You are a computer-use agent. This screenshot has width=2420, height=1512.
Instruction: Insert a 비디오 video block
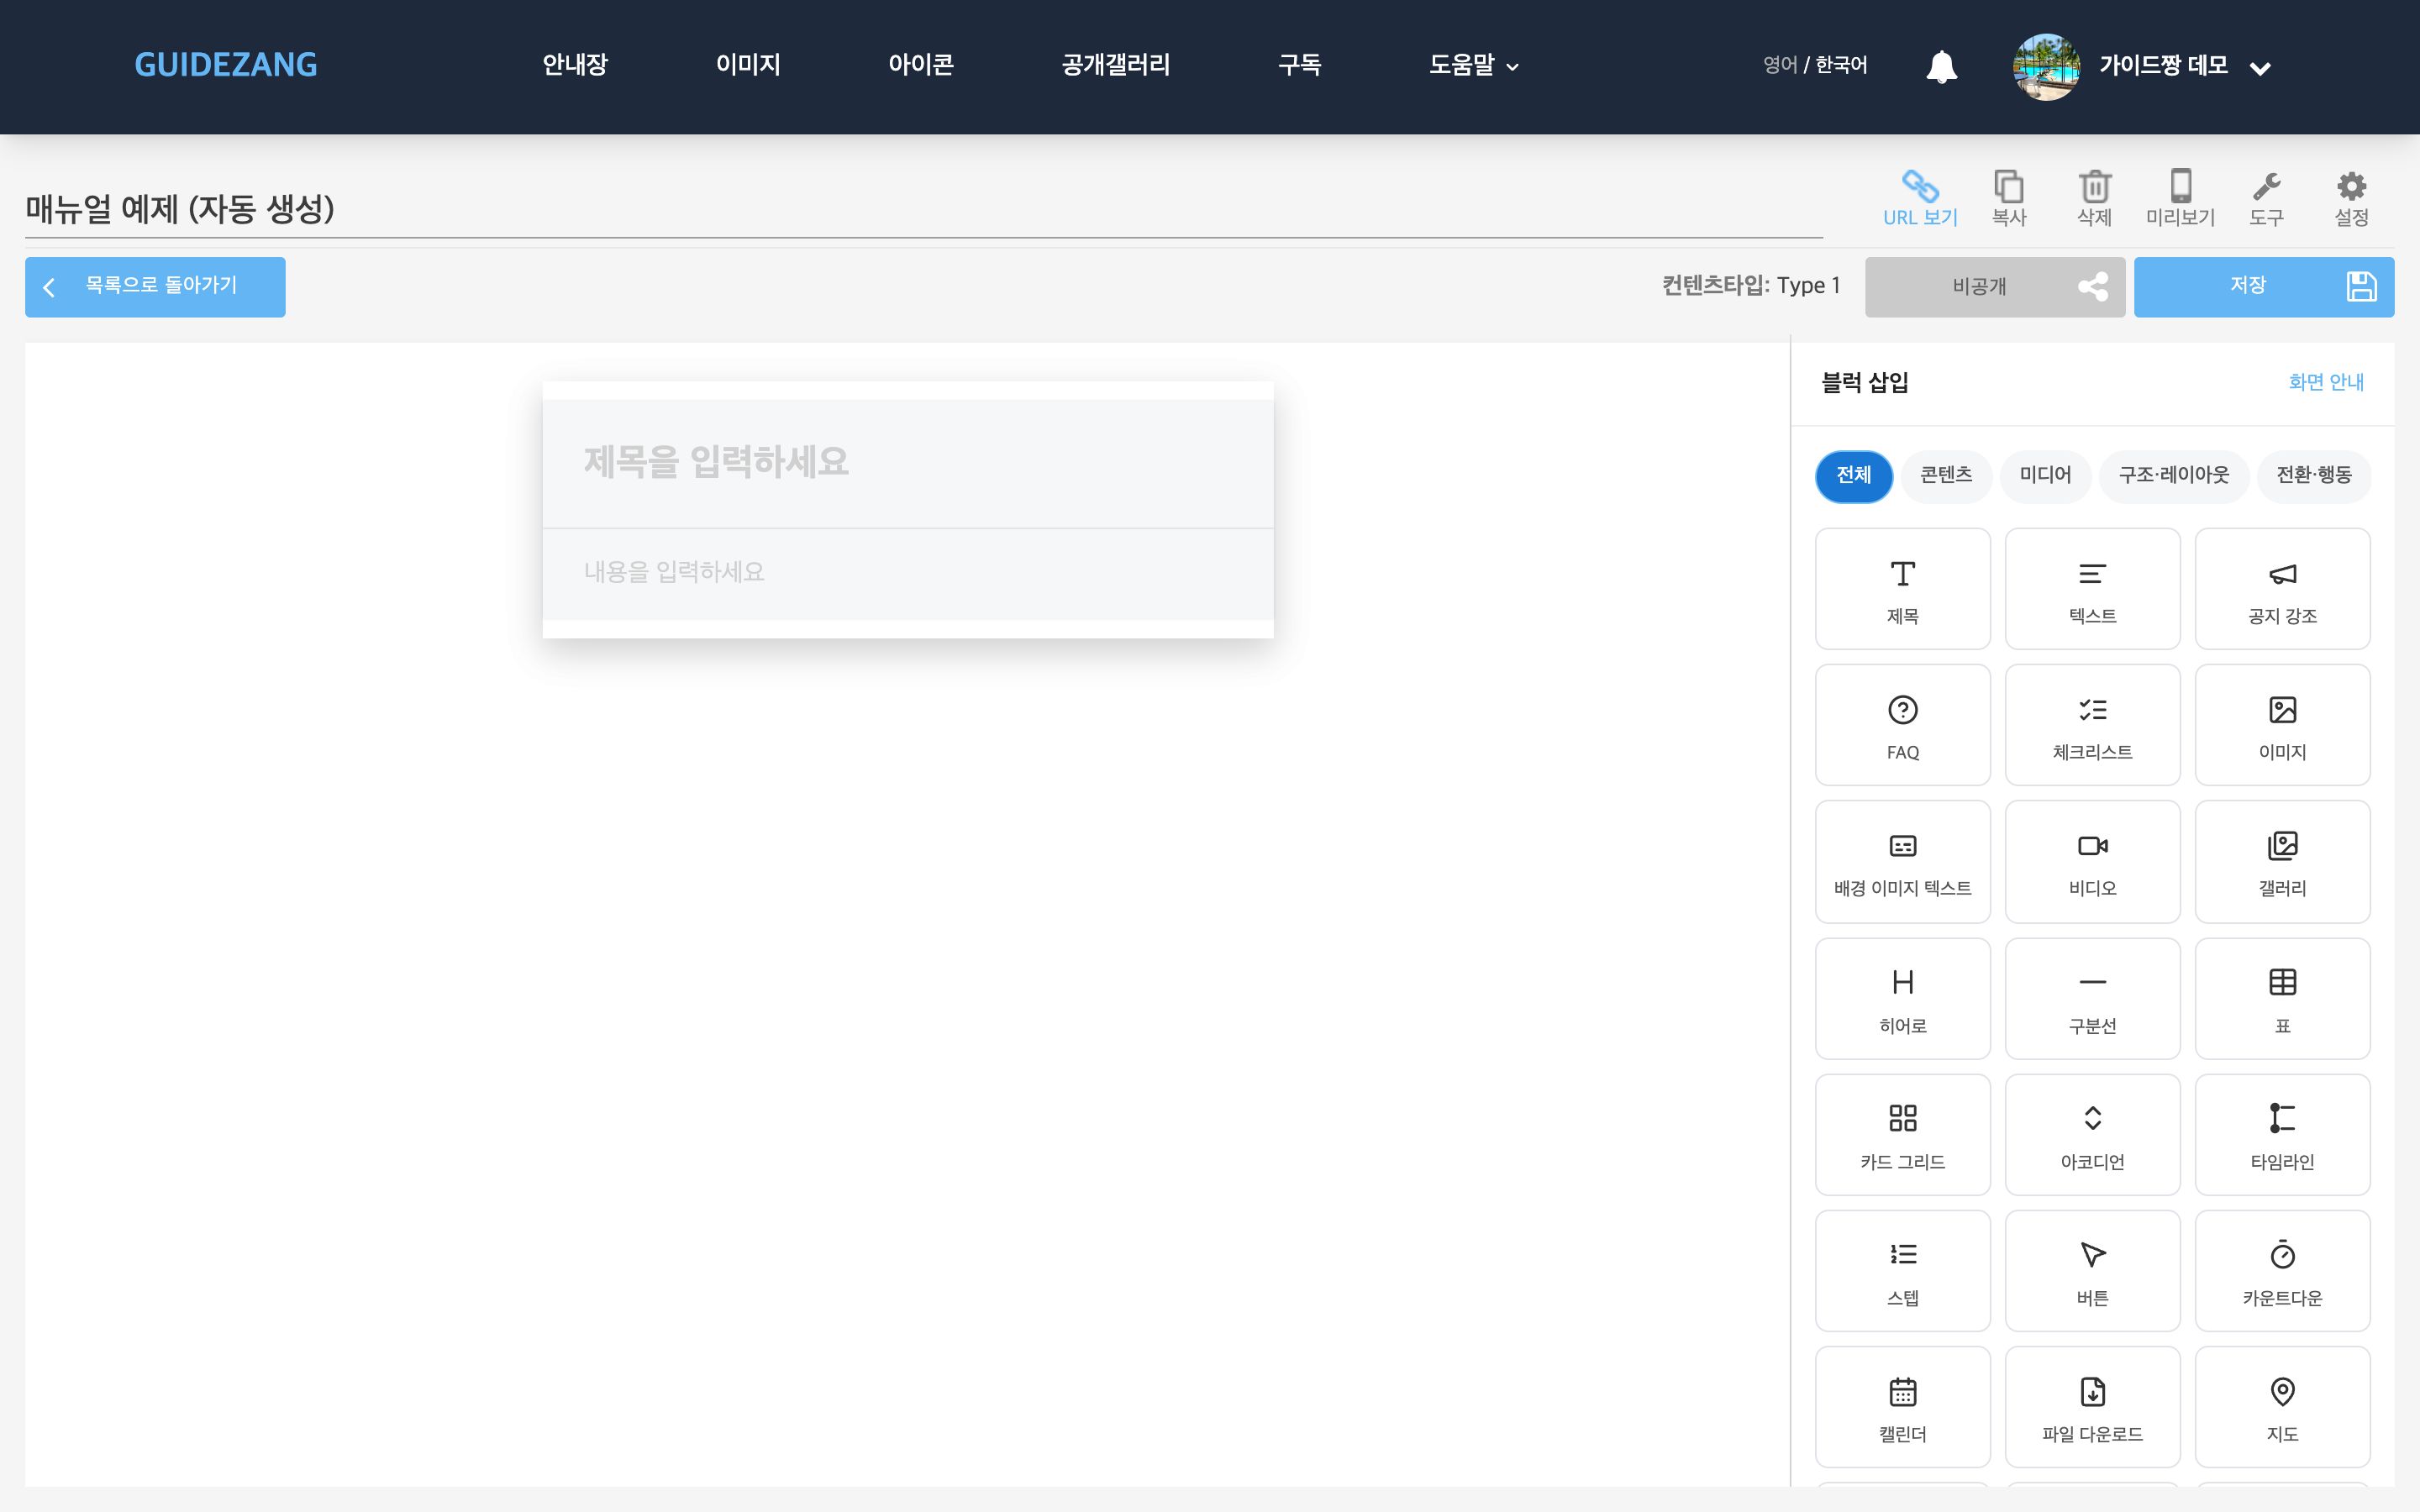[x=2092, y=861]
